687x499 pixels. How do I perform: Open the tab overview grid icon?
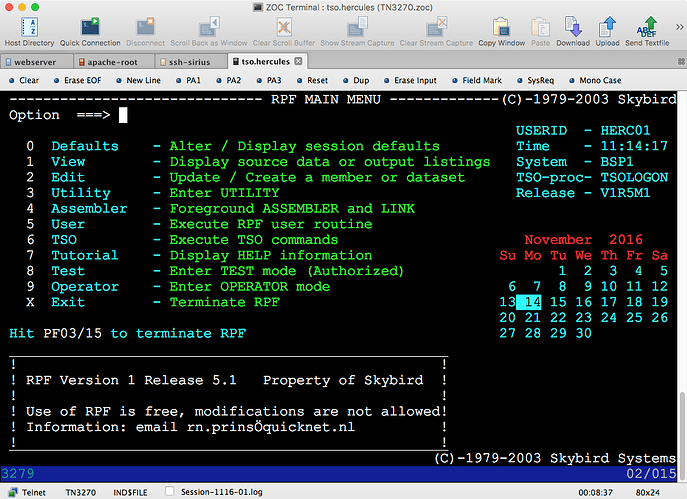(681, 62)
